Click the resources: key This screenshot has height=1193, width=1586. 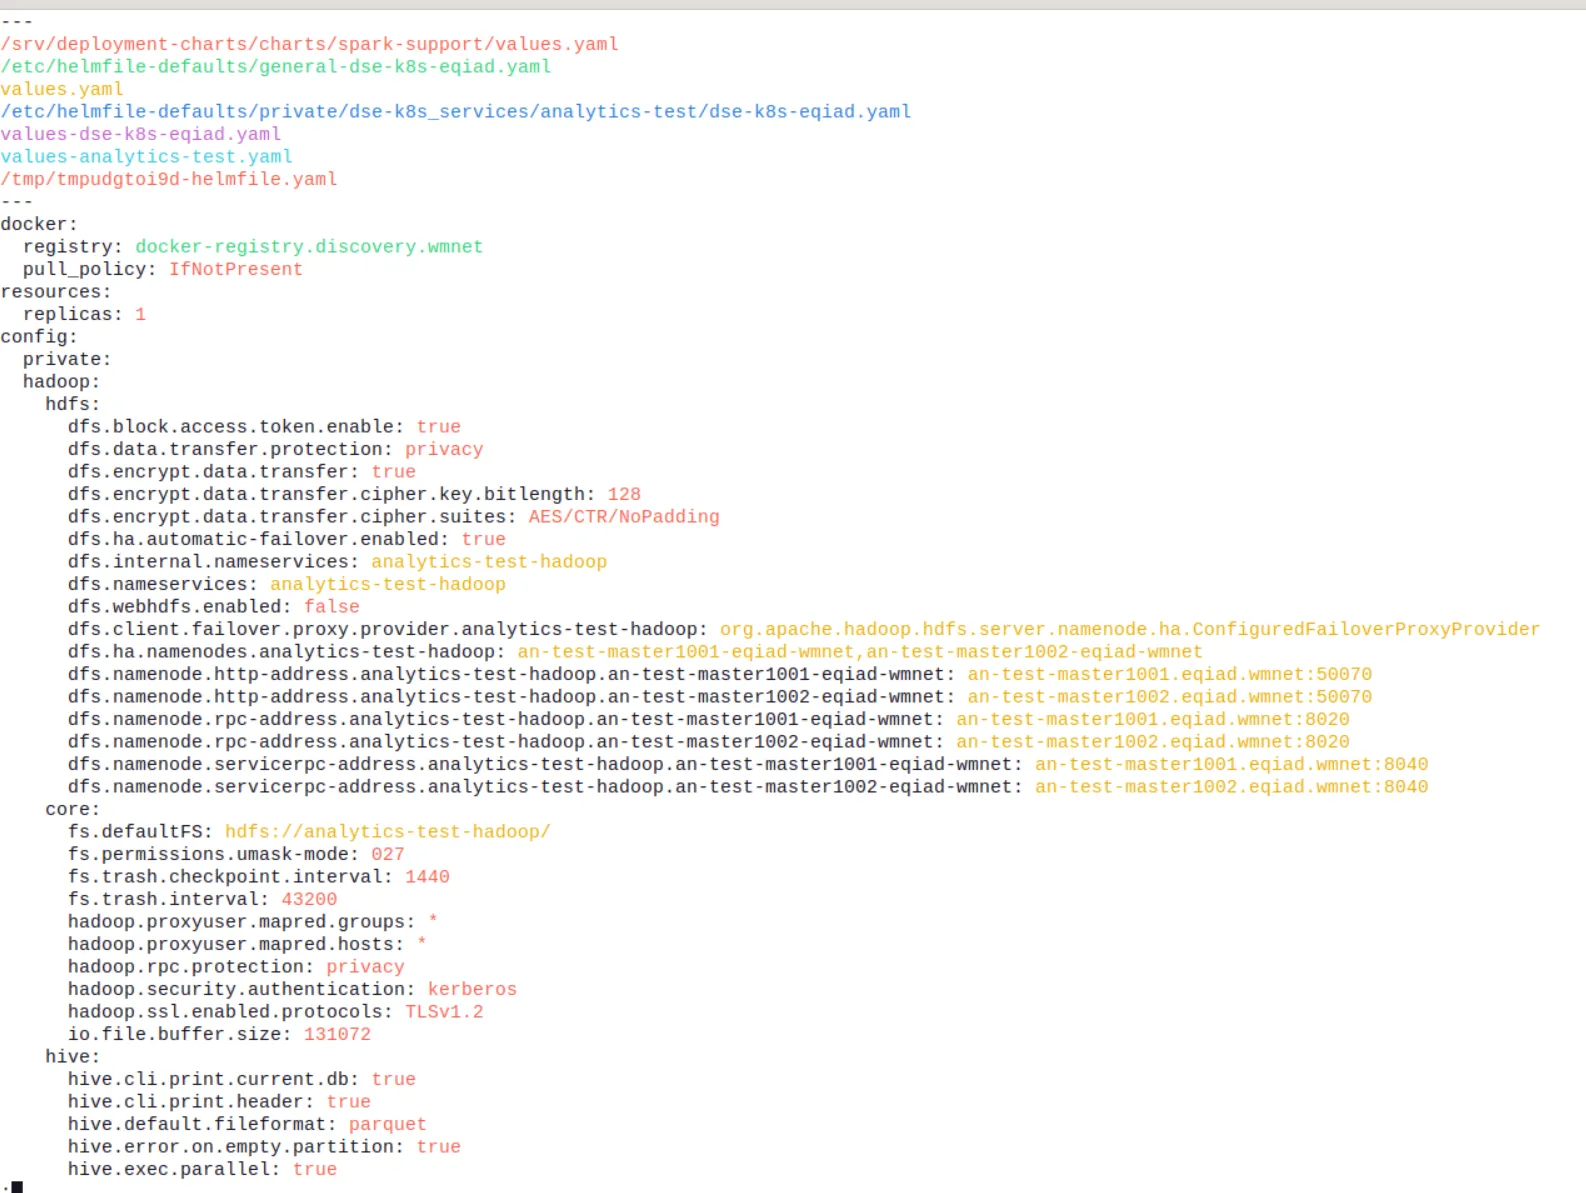(56, 291)
